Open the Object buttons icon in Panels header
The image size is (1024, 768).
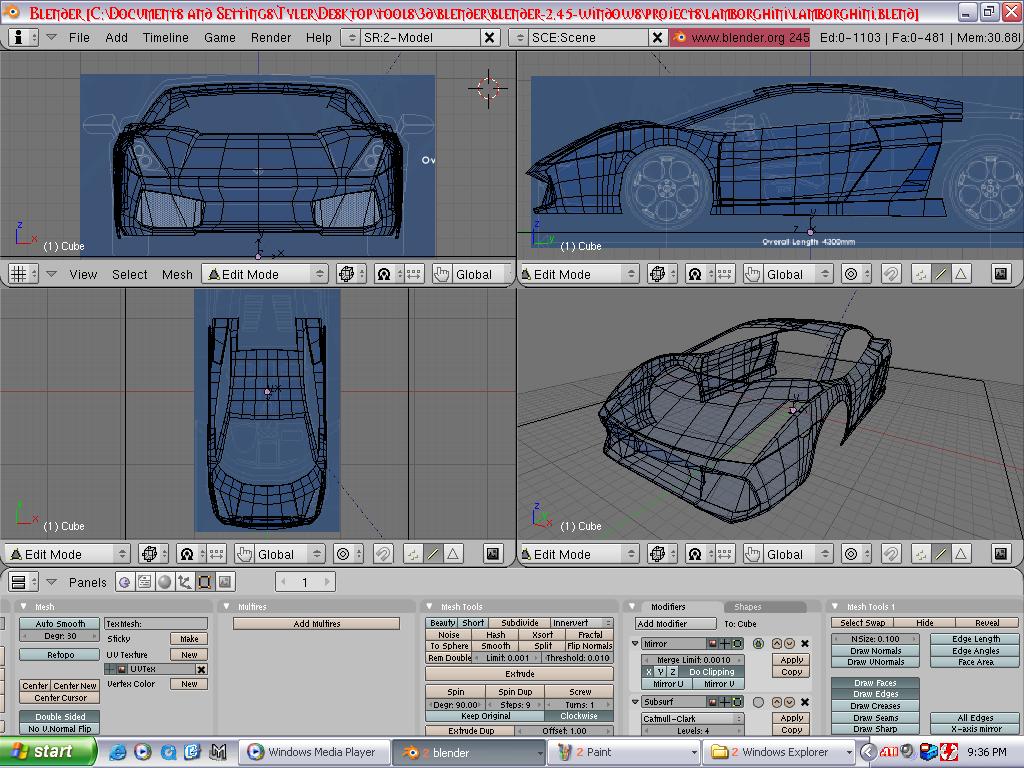click(x=185, y=582)
